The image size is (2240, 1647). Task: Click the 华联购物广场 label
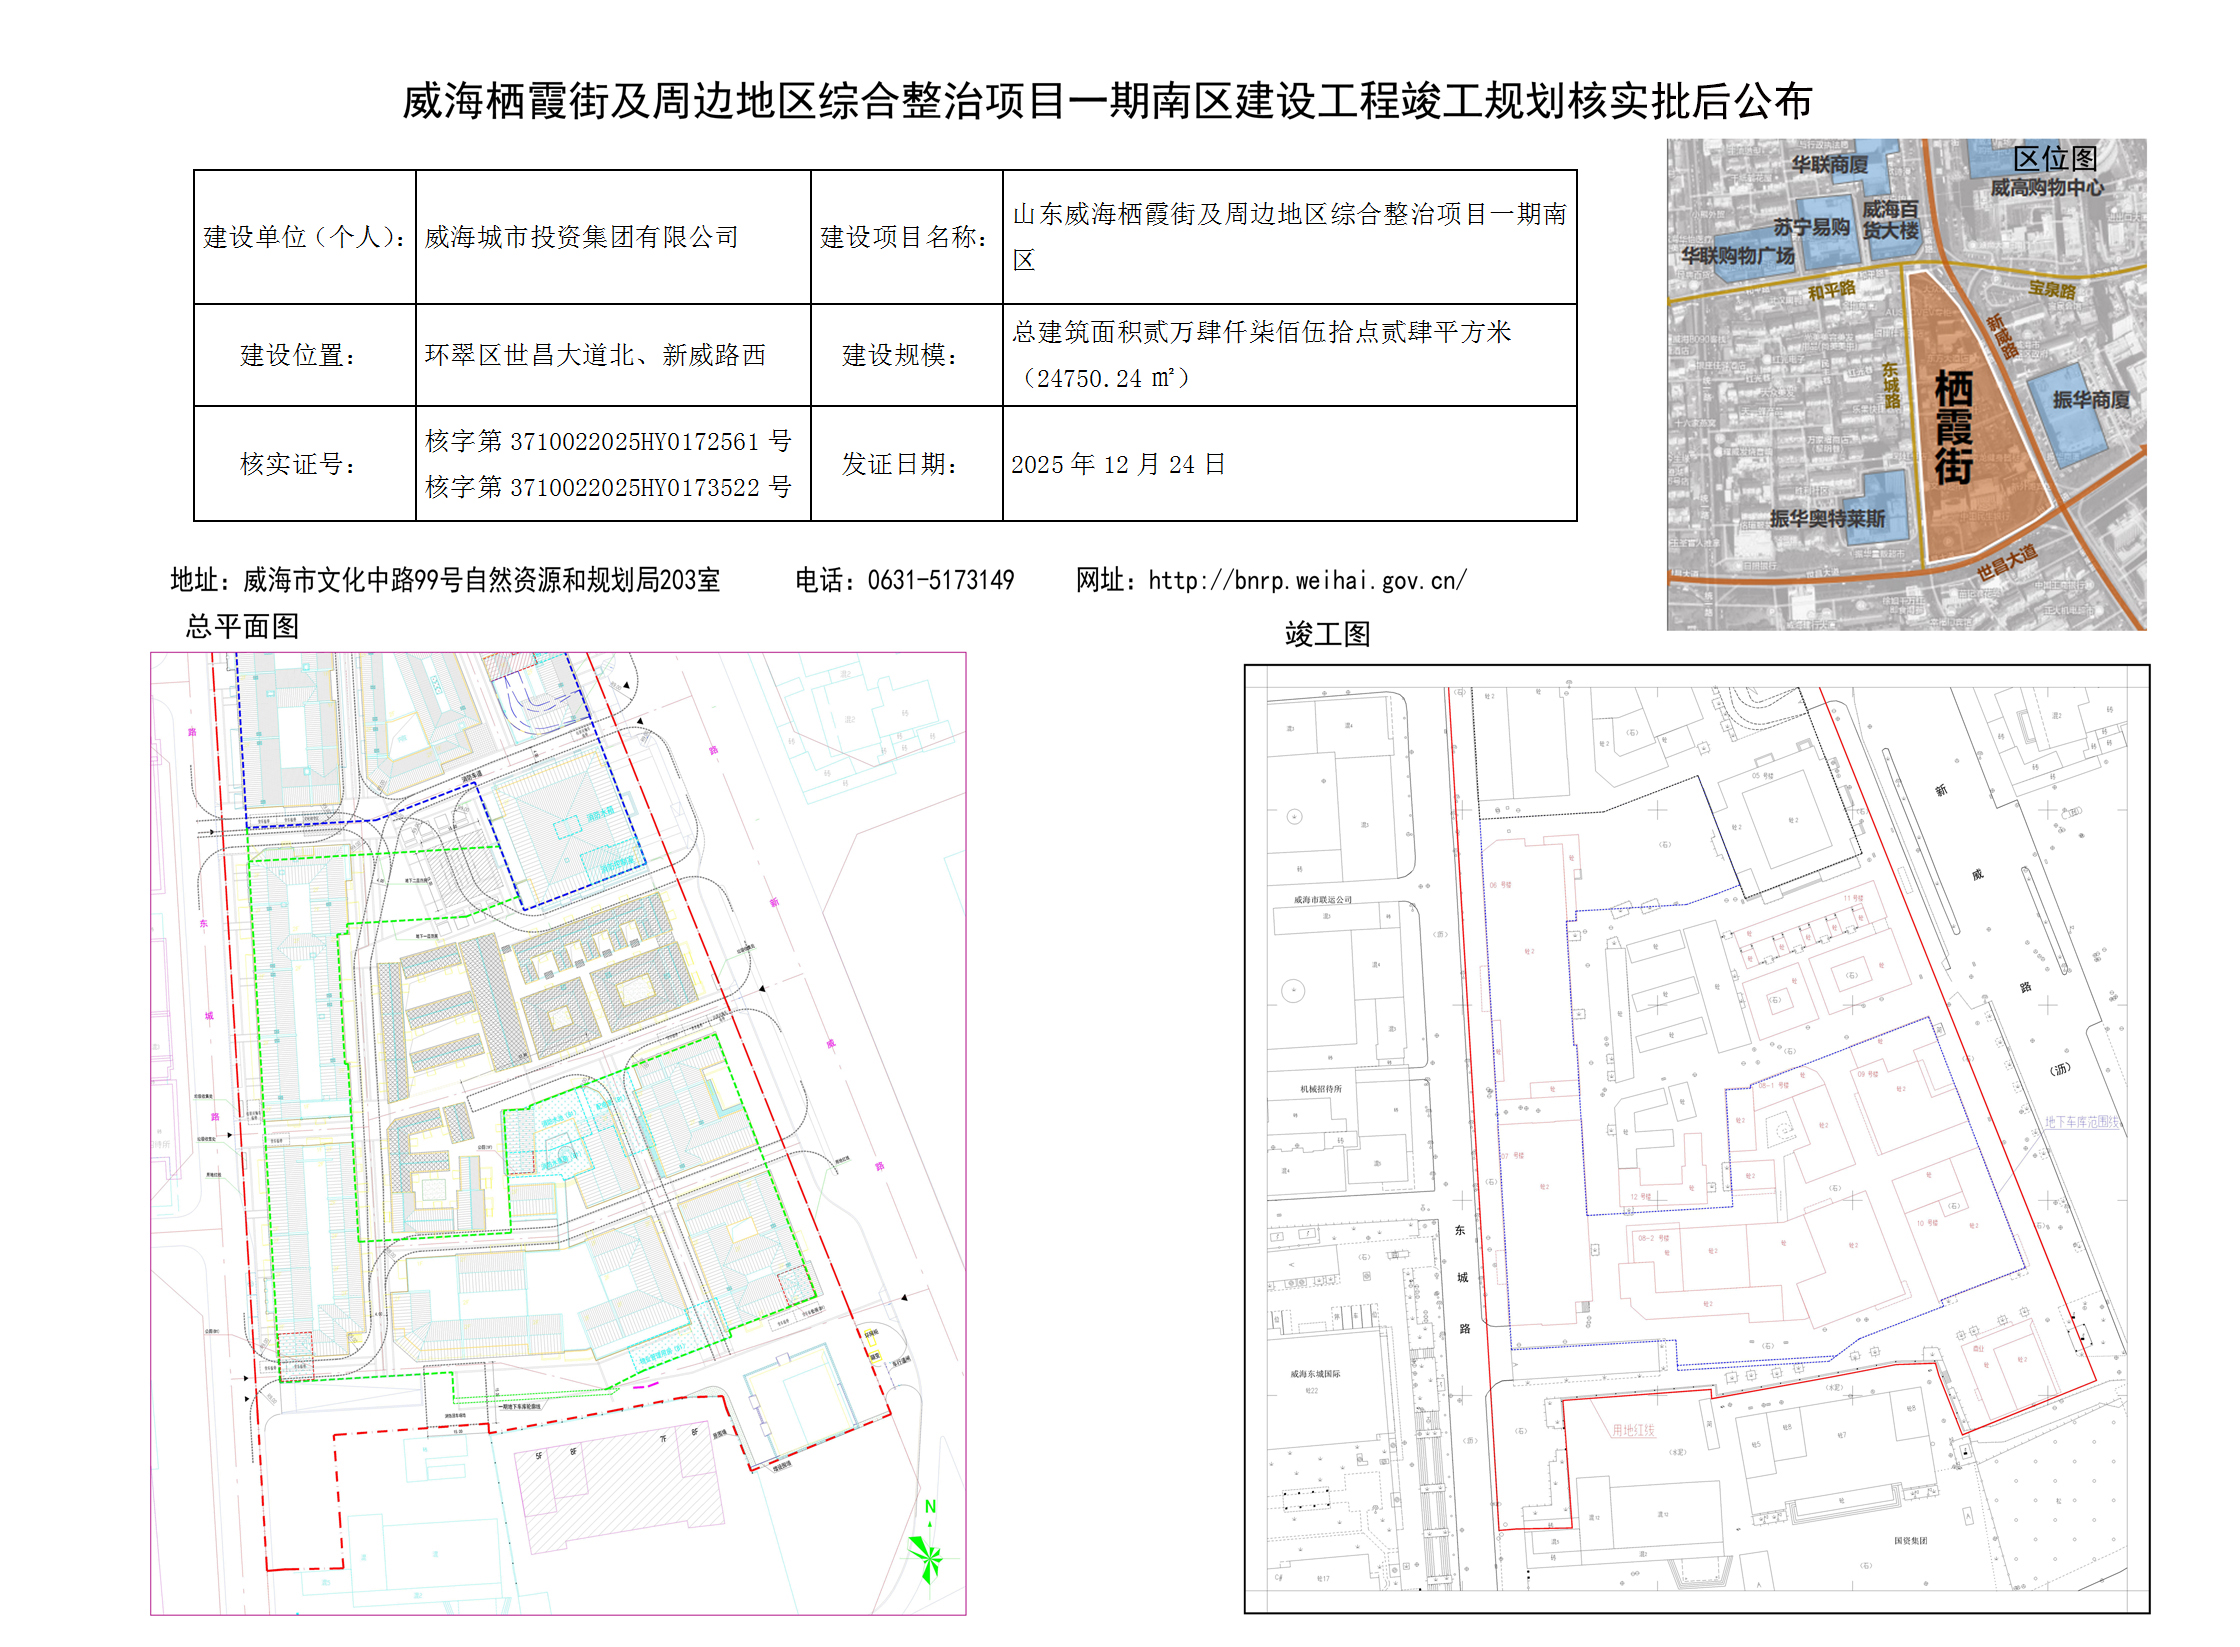pyautogui.click(x=1737, y=256)
